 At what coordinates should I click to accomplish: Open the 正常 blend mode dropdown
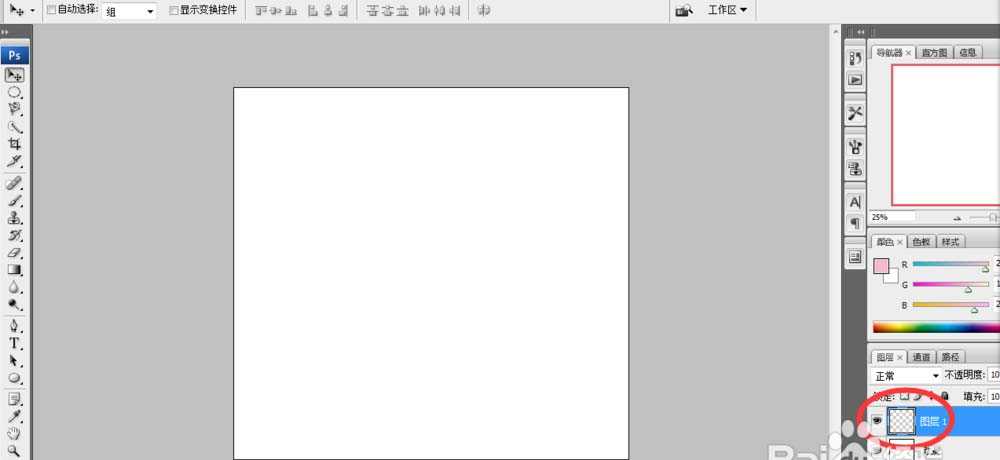pyautogui.click(x=906, y=376)
